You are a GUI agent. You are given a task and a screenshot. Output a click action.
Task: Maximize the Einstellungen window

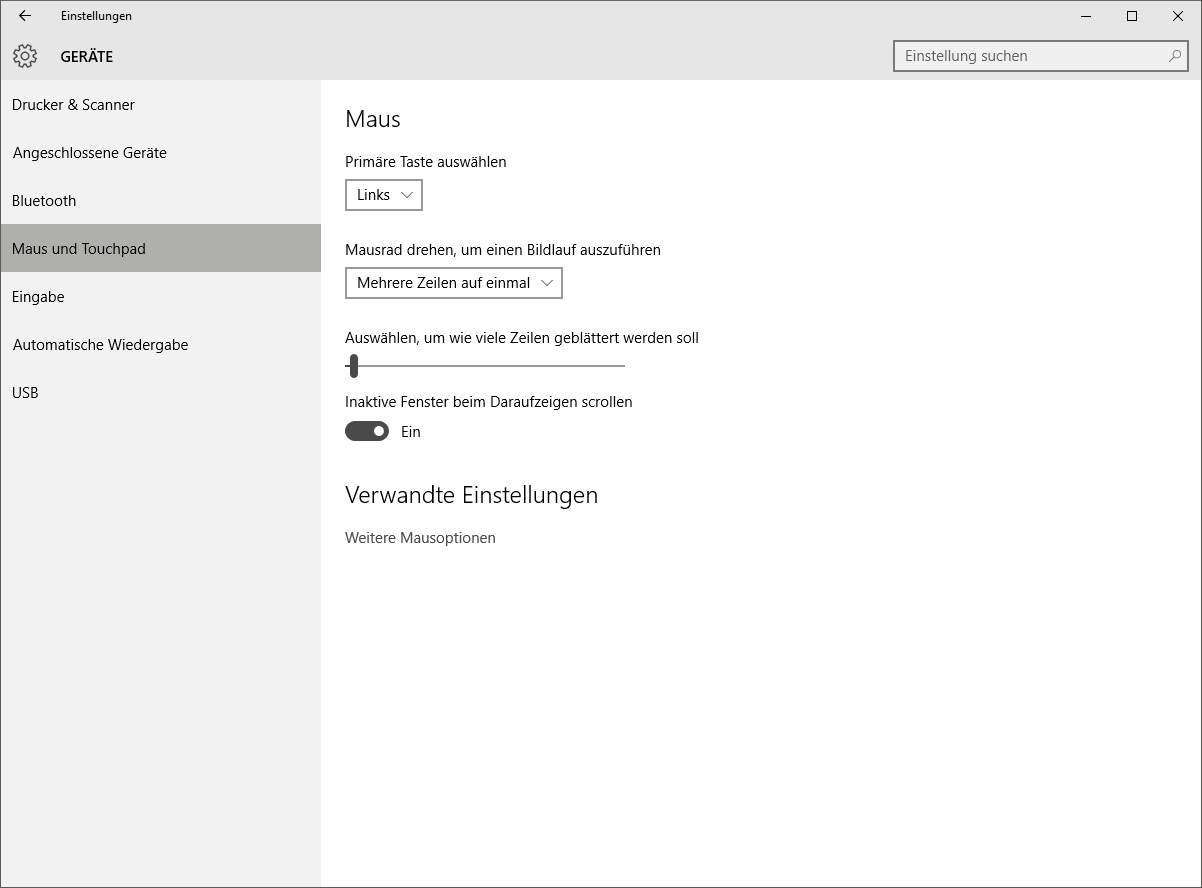coord(1132,16)
